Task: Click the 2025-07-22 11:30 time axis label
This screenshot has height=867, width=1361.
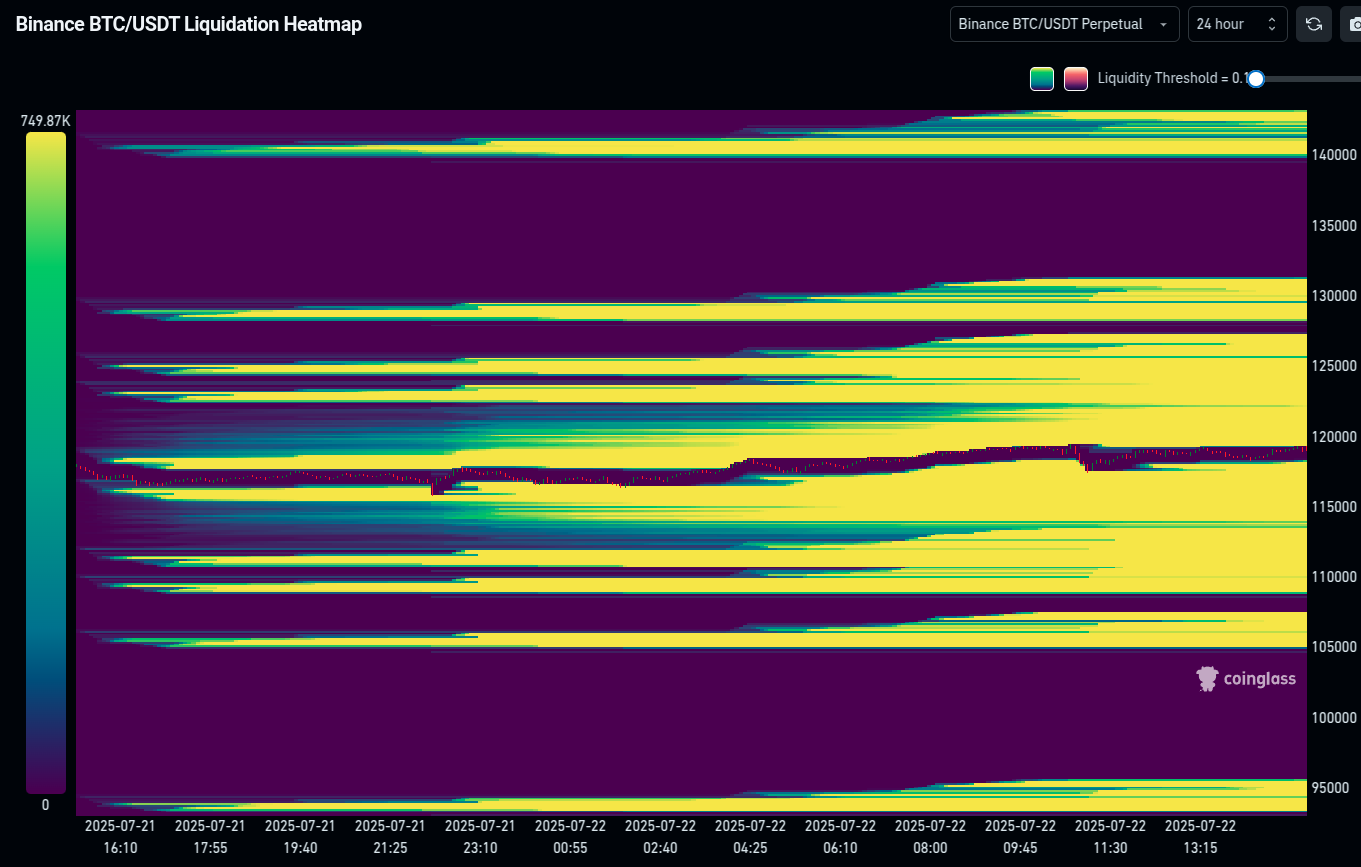Action: point(1110,836)
